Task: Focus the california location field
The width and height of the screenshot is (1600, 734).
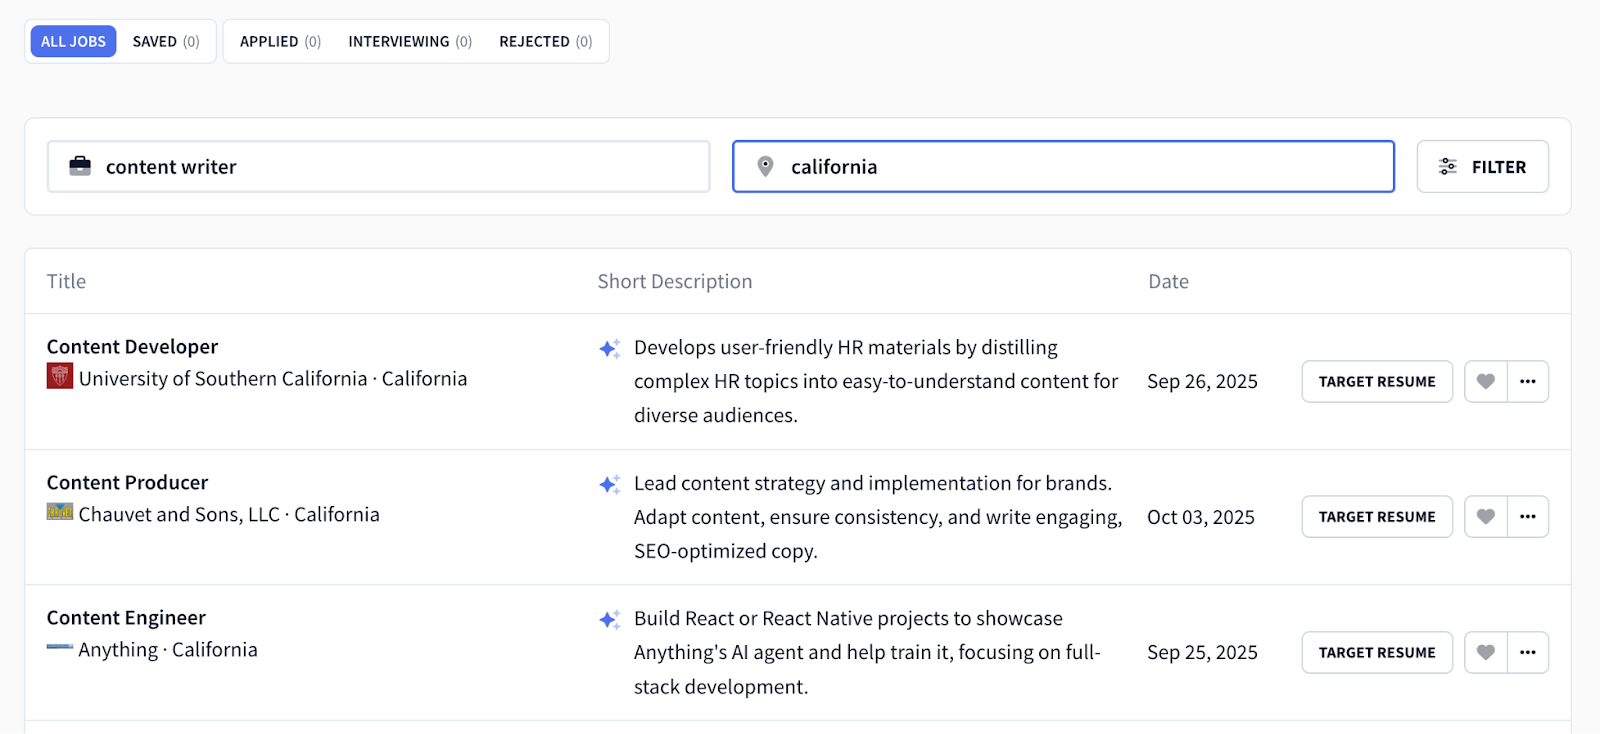Action: click(x=1063, y=166)
